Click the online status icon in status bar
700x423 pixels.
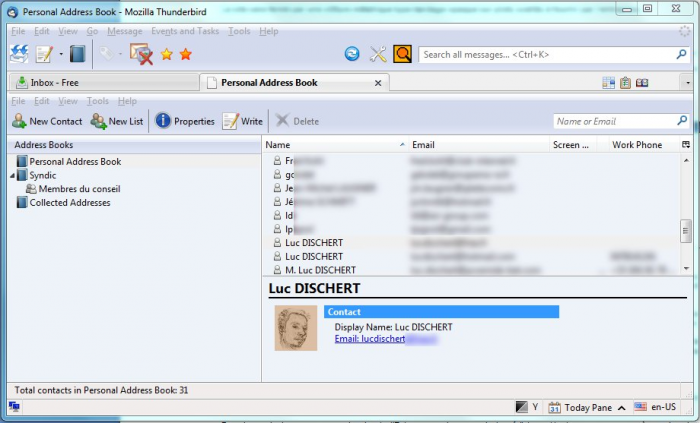[x=14, y=406]
